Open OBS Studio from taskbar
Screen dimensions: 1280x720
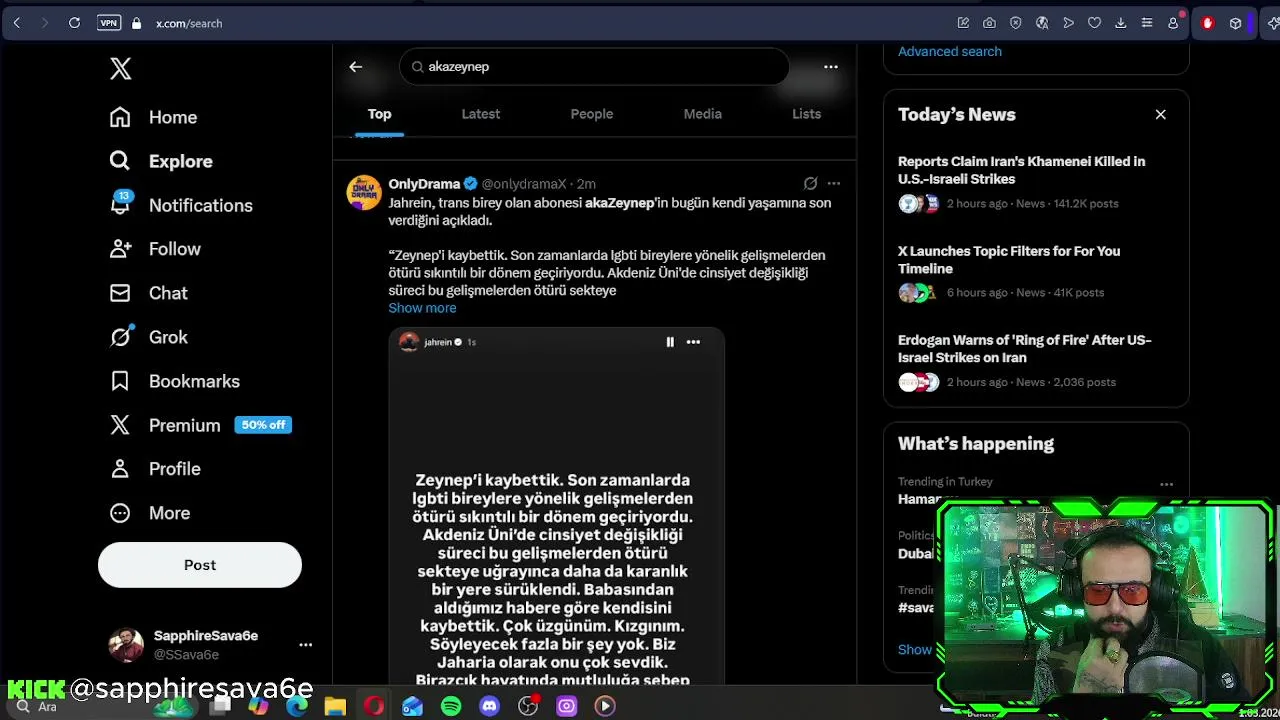pos(528,706)
